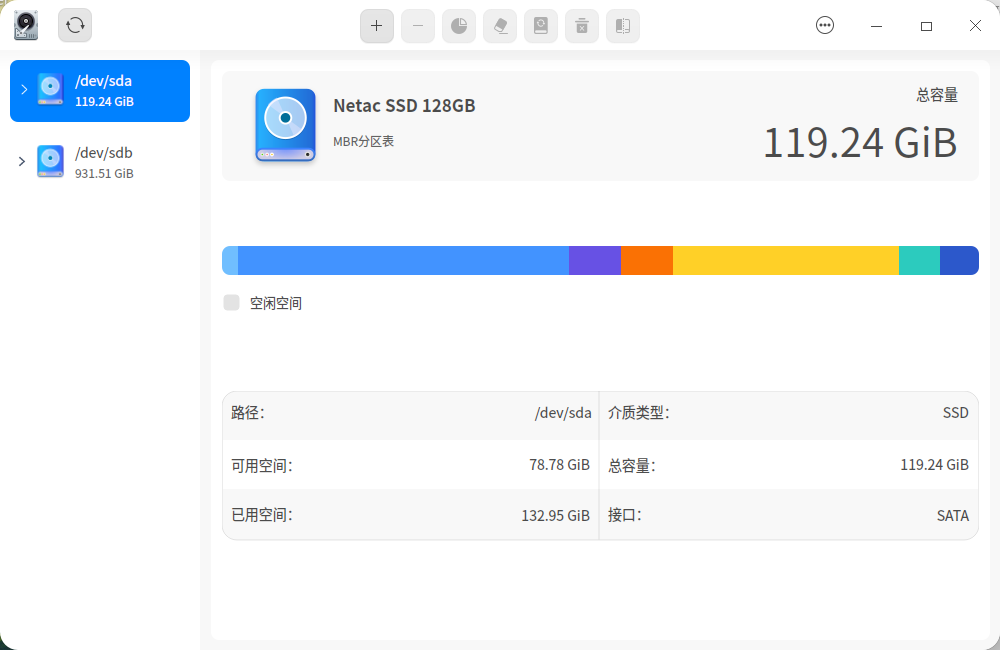The width and height of the screenshot is (1000, 650).
Task: Click the SSD media type value
Action: [x=955, y=413]
